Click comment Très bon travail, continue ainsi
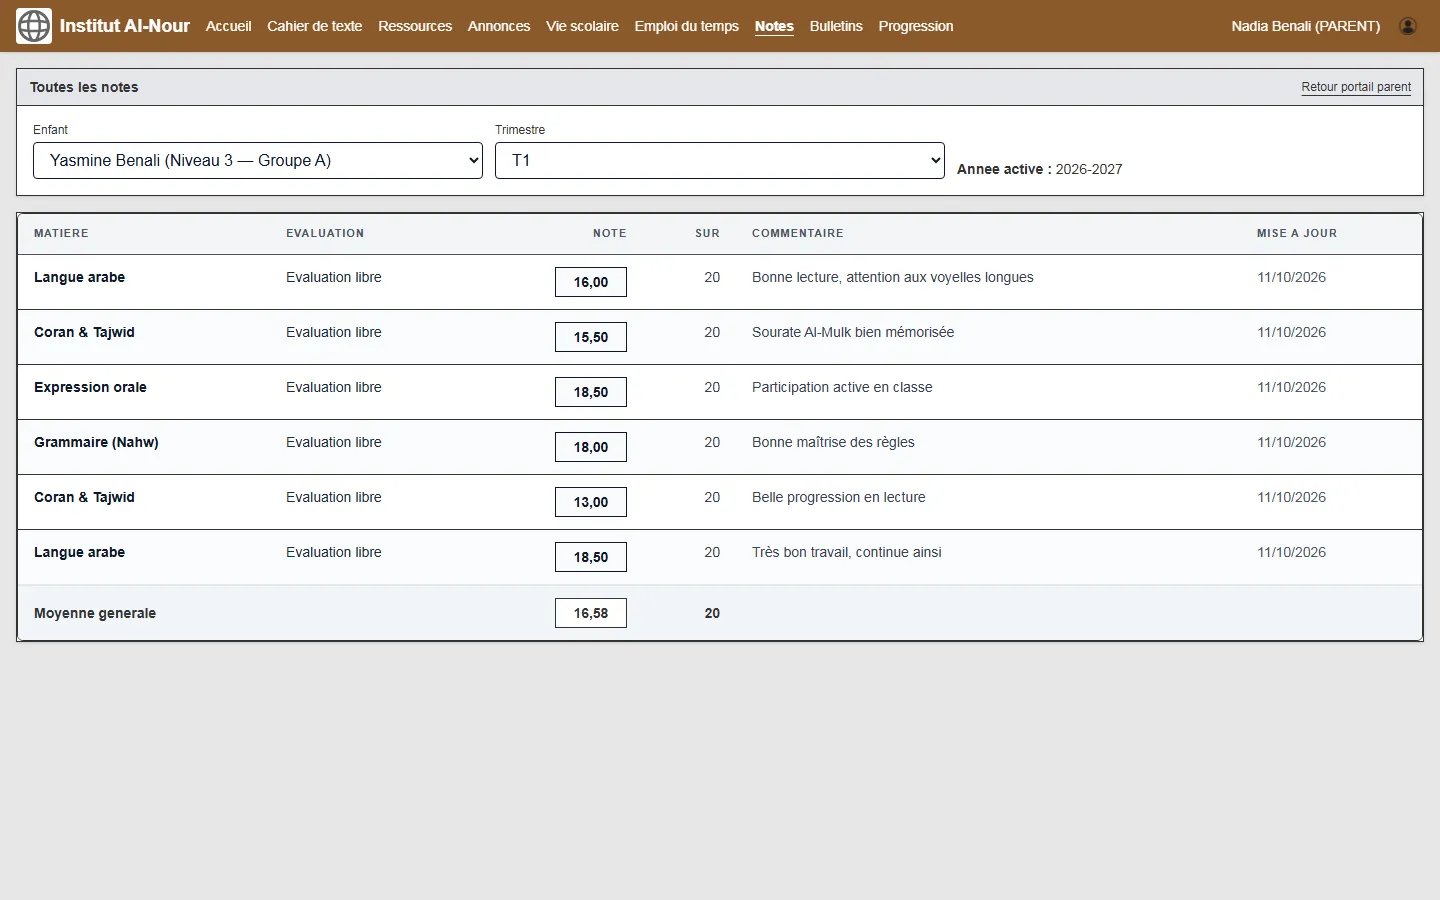 [847, 552]
